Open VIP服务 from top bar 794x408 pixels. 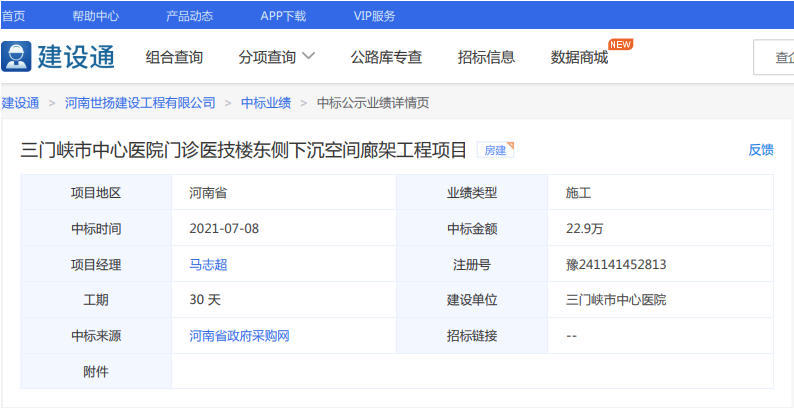(374, 15)
